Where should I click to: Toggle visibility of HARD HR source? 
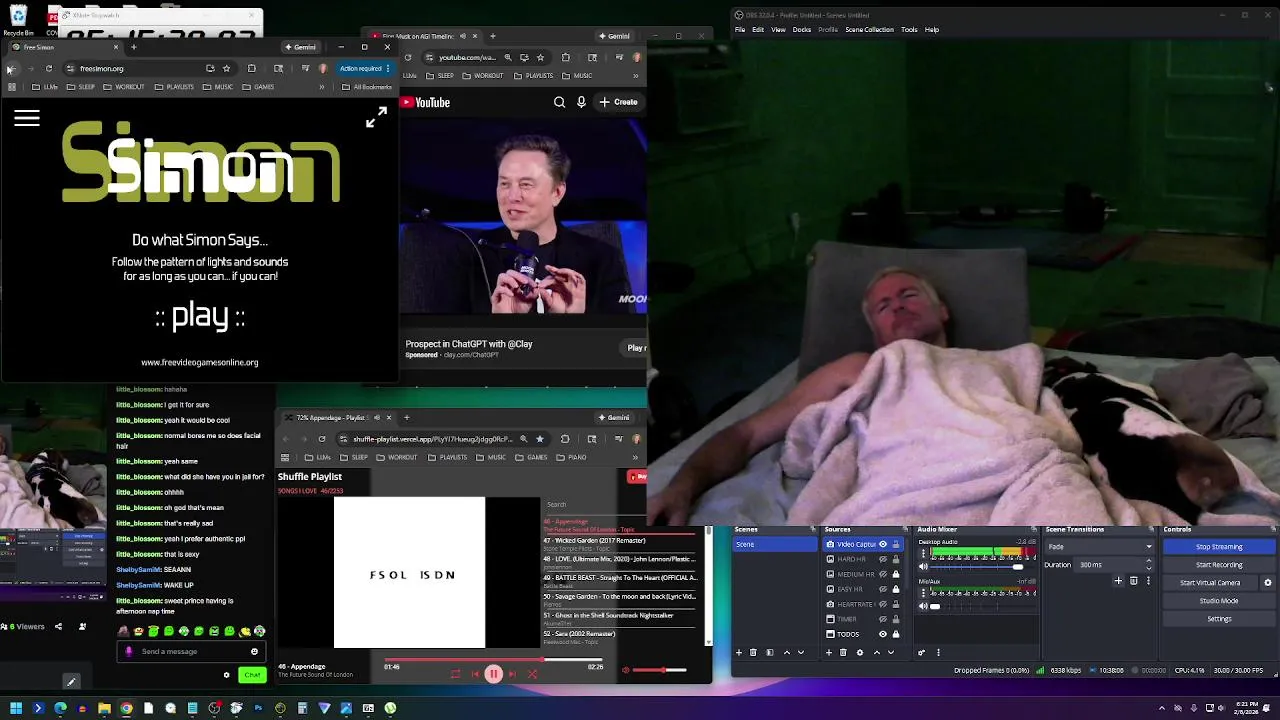(x=883, y=559)
